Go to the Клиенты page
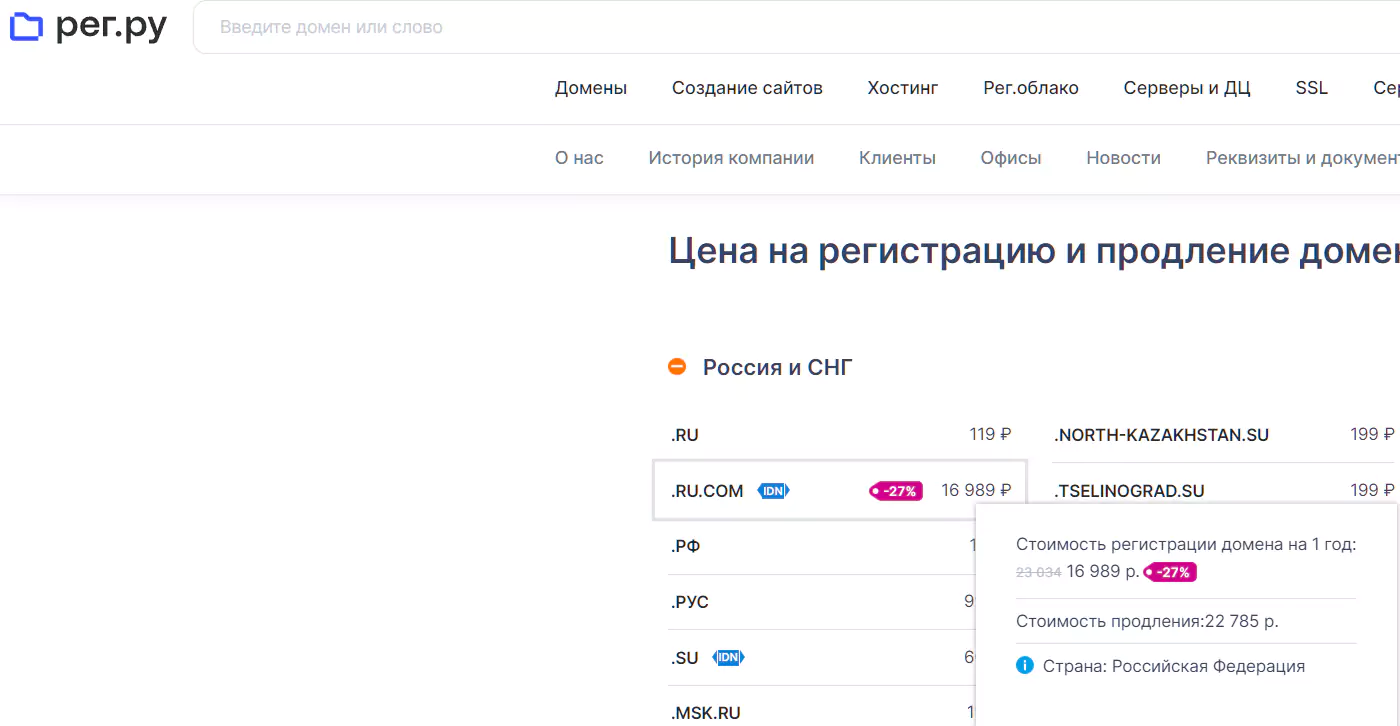1400x726 pixels. [897, 158]
